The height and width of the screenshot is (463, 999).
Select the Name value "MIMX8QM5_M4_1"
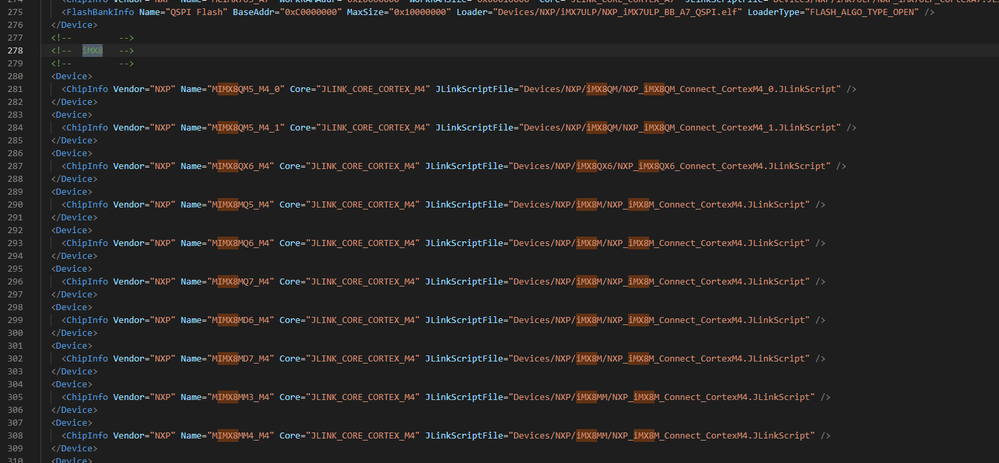click(245, 127)
